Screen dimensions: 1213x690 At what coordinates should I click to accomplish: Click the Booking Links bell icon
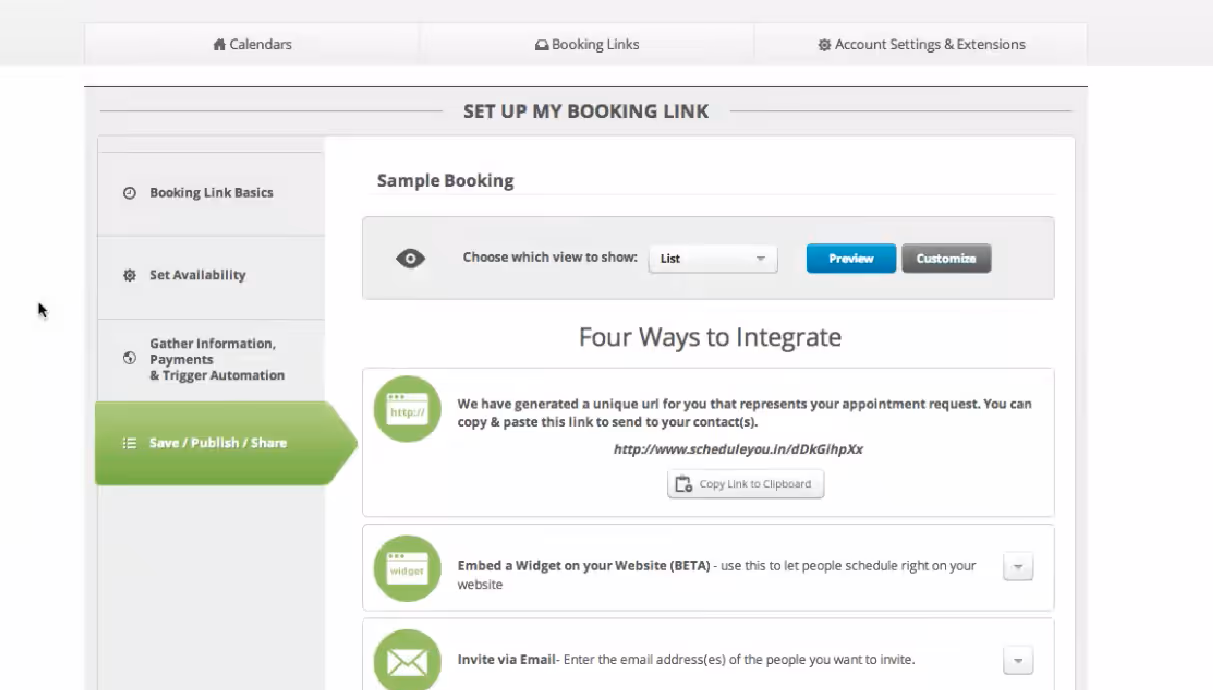[x=540, y=44]
